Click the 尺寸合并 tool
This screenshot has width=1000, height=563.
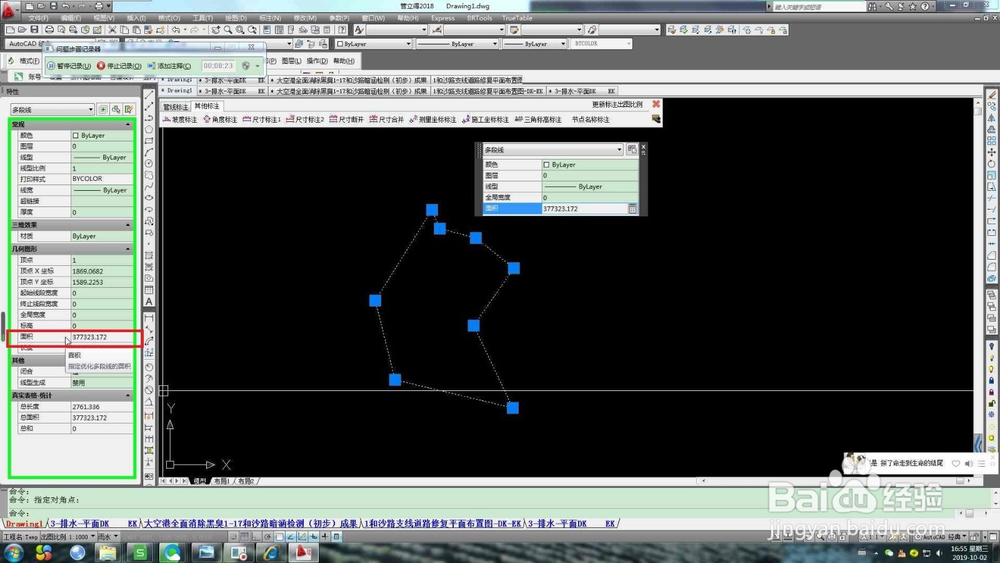[386, 119]
